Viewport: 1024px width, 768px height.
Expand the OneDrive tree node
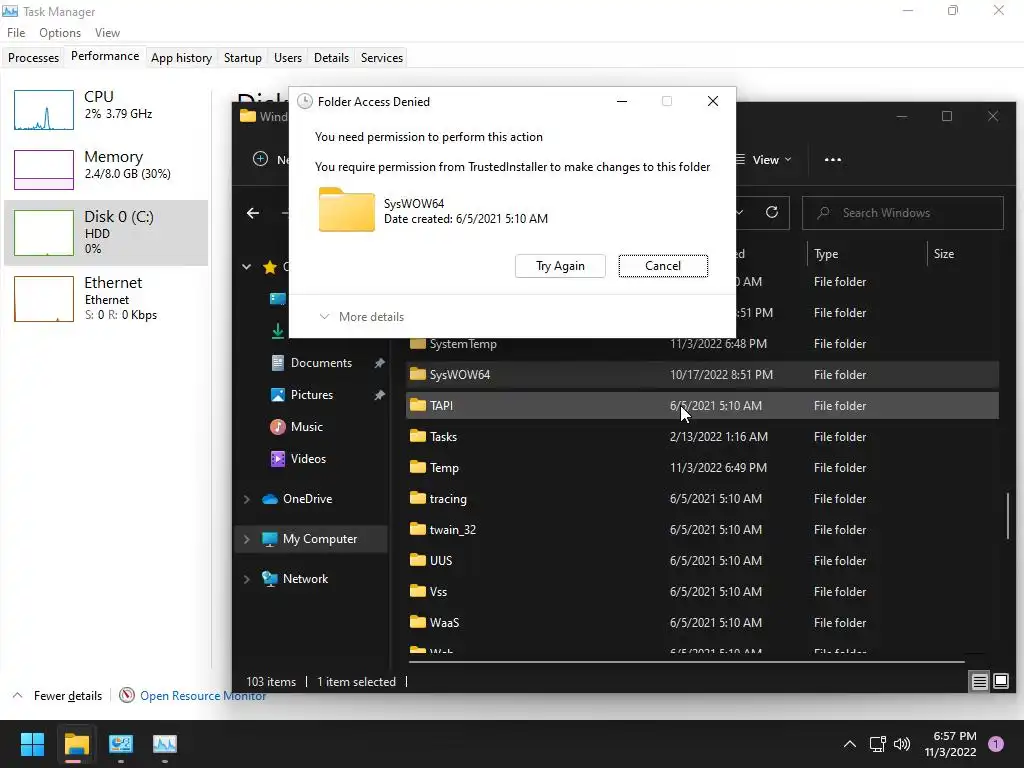[x=246, y=499]
